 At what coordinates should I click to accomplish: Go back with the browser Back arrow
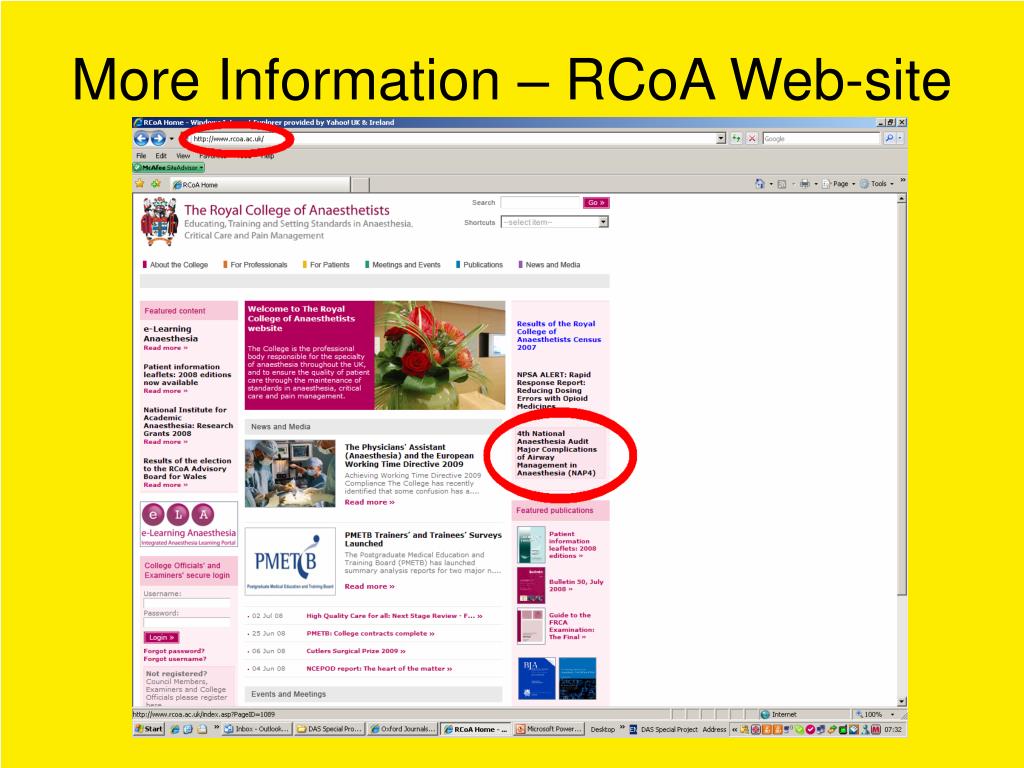pyautogui.click(x=141, y=138)
